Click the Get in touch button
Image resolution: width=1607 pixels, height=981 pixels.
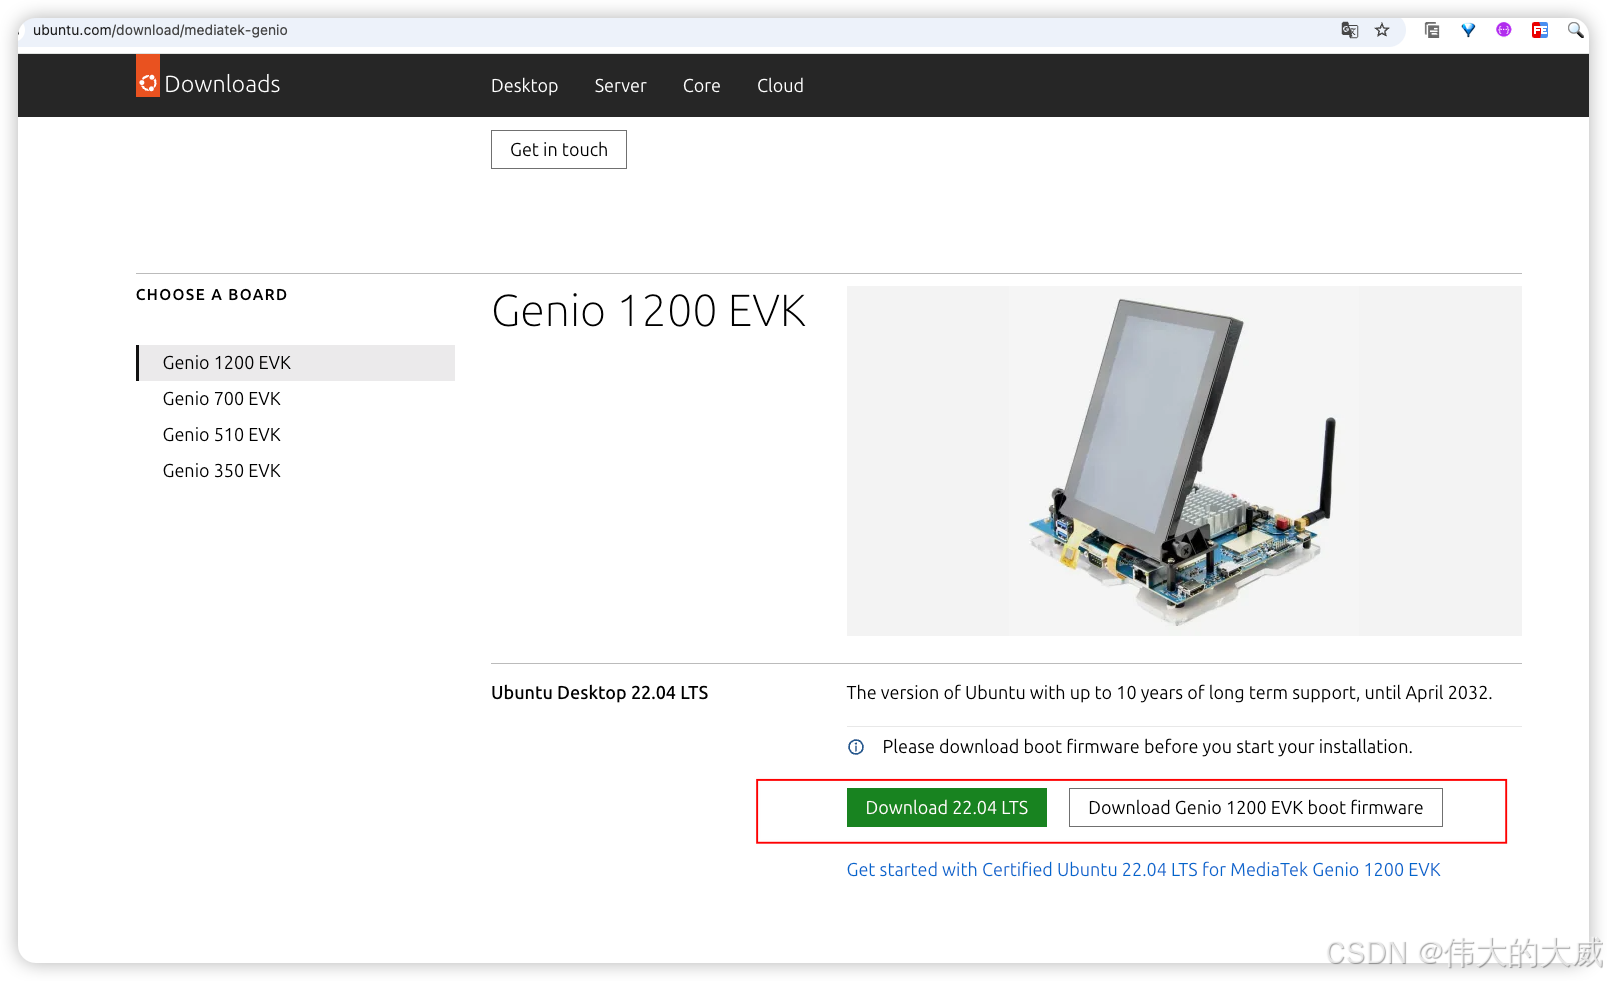559,150
